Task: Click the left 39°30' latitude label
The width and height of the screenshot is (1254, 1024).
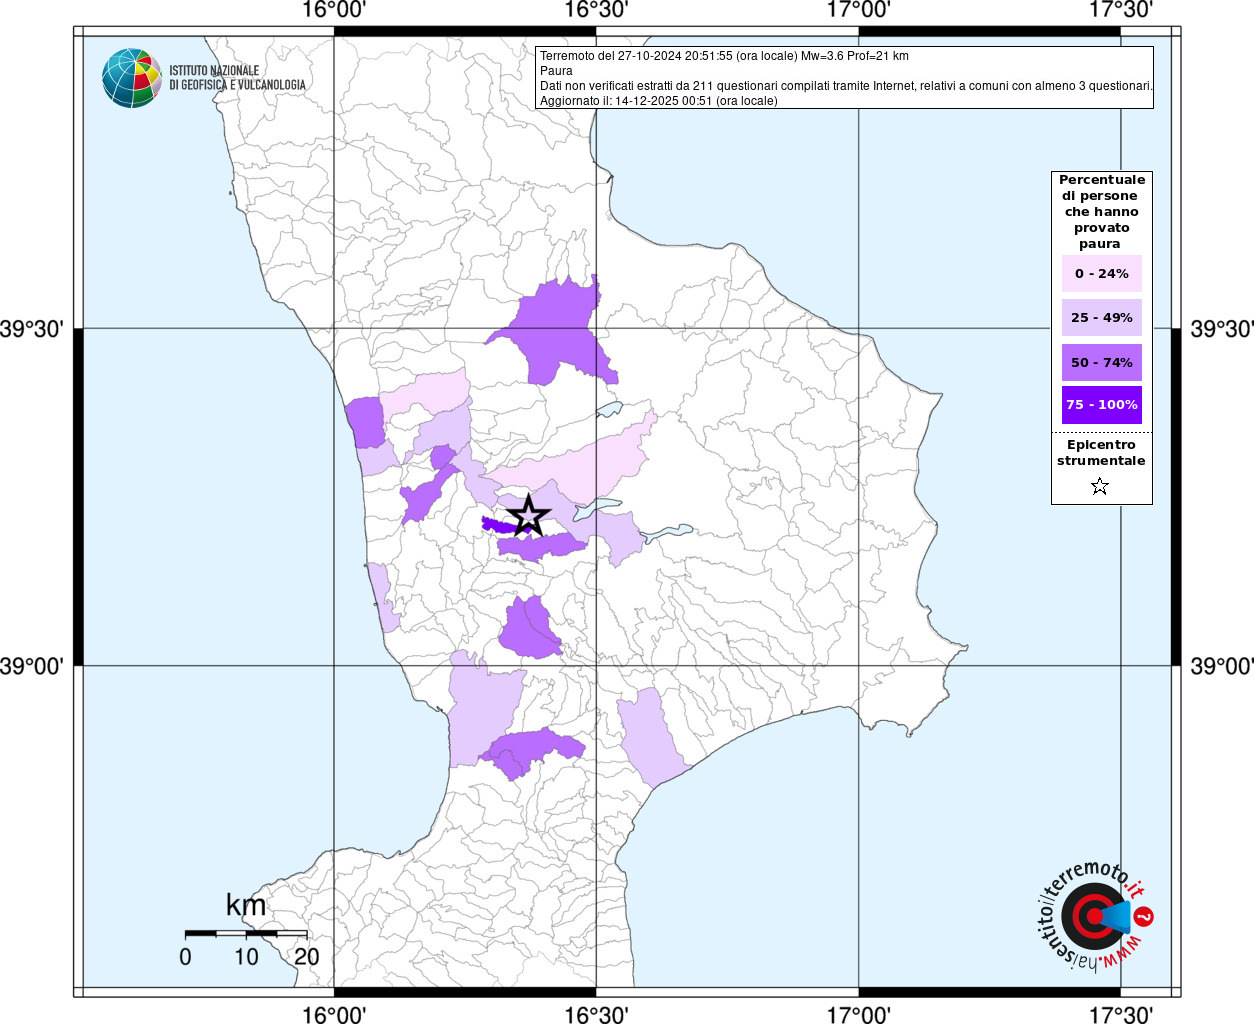Action: pyautogui.click(x=32, y=329)
